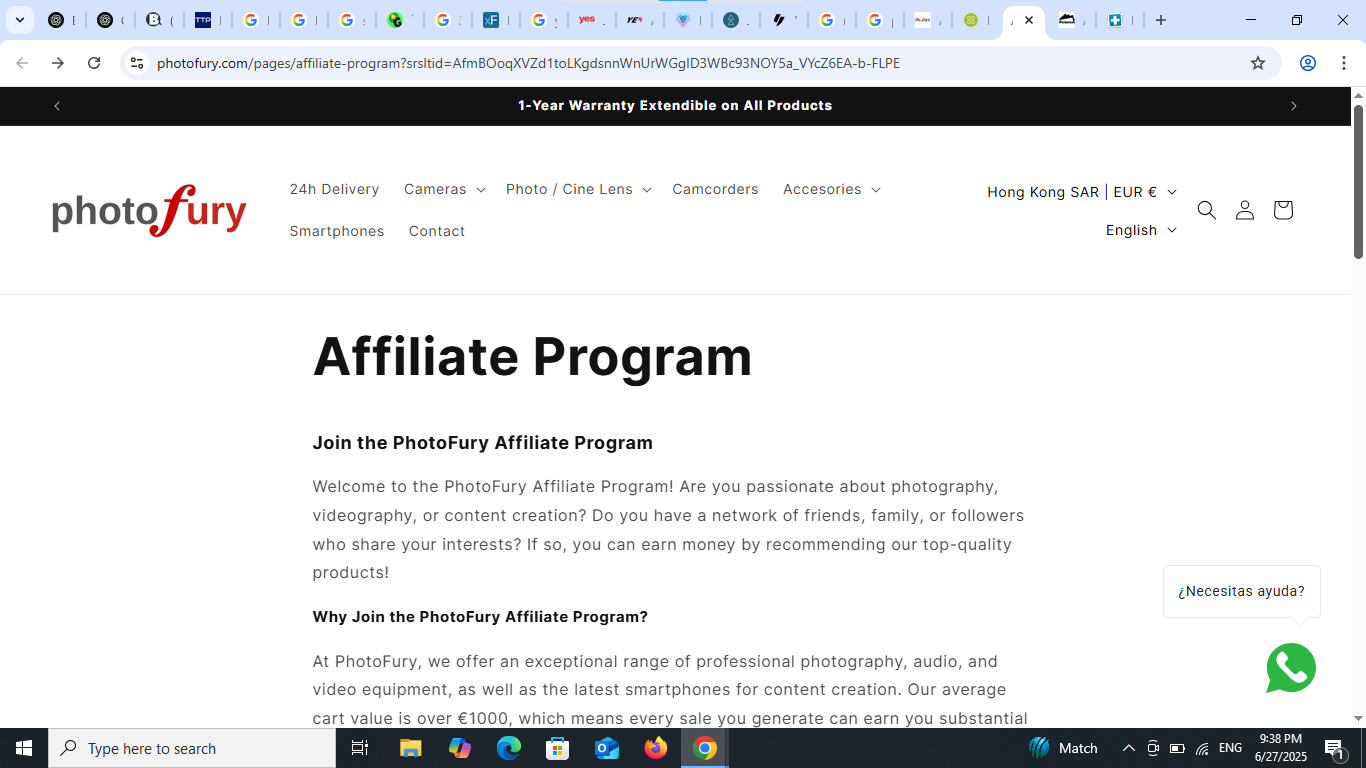This screenshot has height=768, width=1366.
Task: Open the English language selector
Action: click(x=1141, y=230)
